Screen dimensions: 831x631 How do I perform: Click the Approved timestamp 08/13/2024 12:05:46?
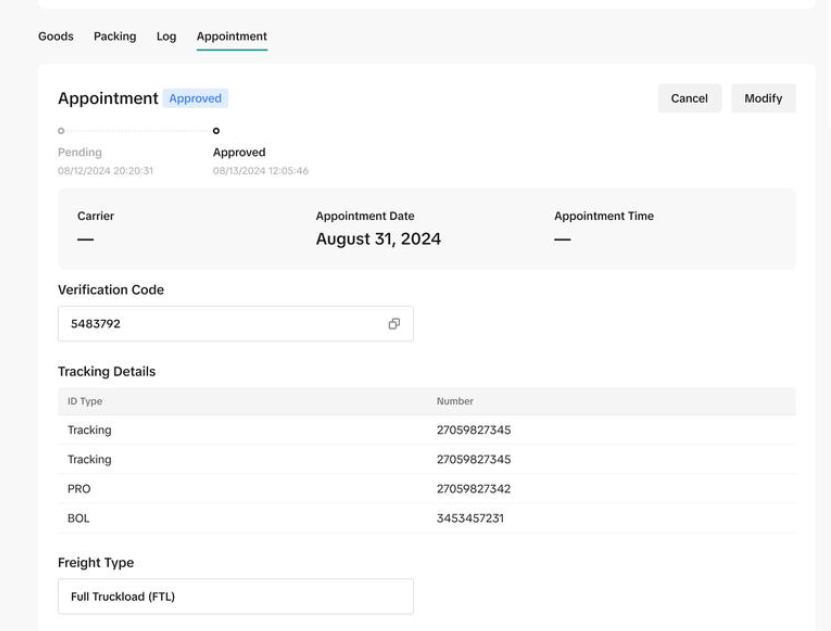[261, 171]
